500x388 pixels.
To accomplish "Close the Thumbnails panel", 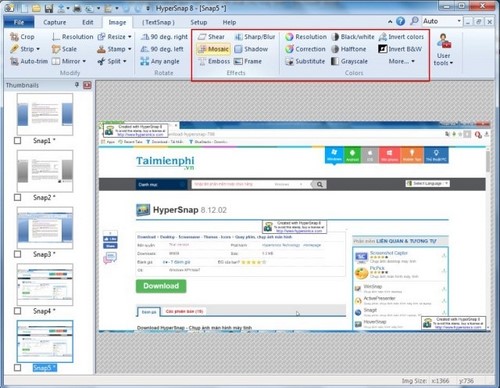I will (x=87, y=85).
